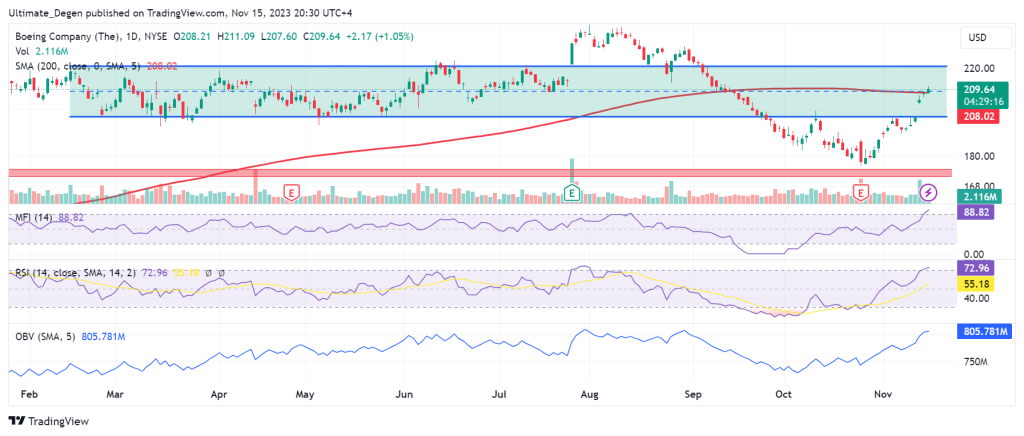Click the purple 72.96 RSI axis label
This screenshot has width=1024, height=436.
tap(976, 268)
